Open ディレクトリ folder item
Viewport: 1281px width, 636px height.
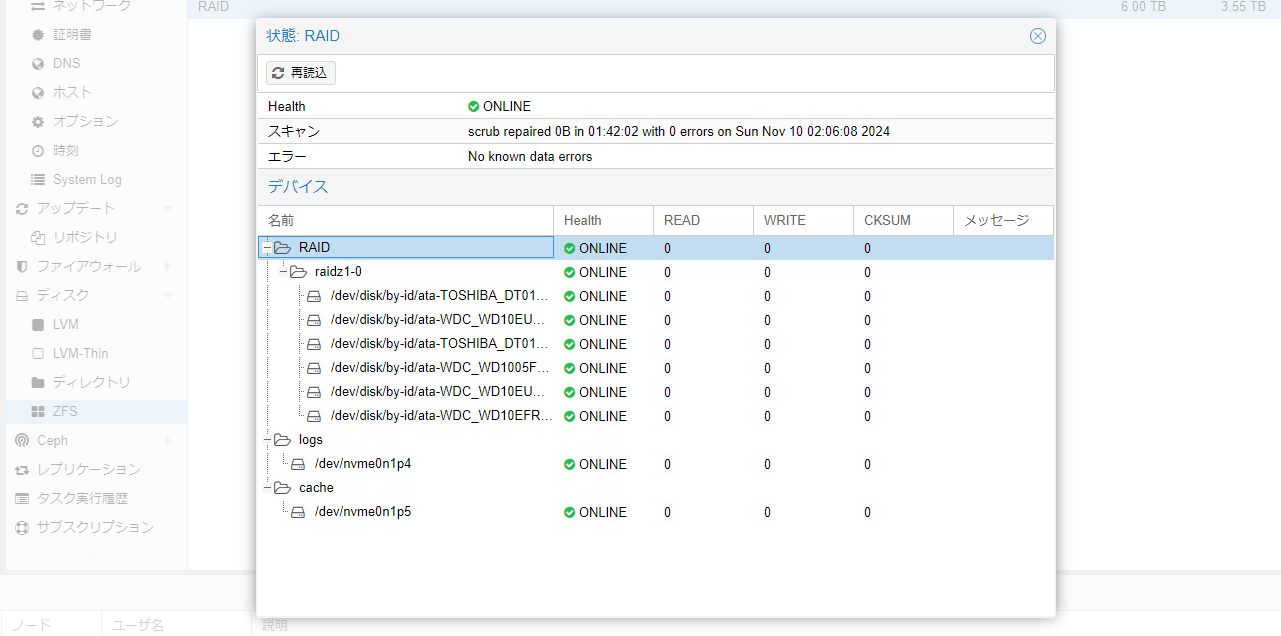91,383
